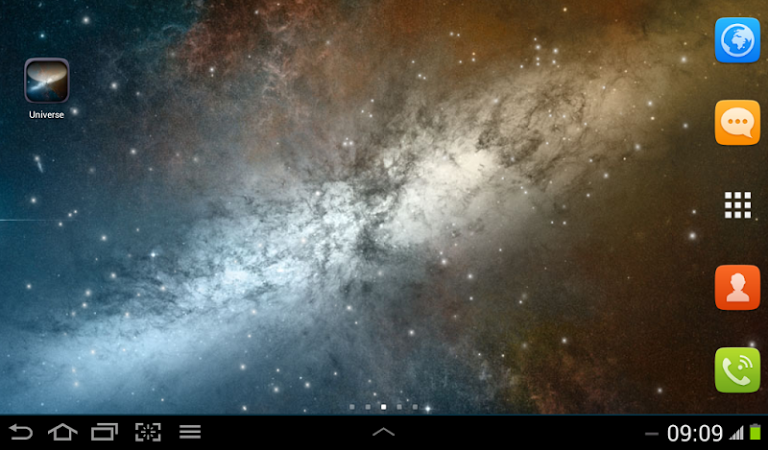Image resolution: width=768 pixels, height=450 pixels.
Task: Show recent apps from navigation bar
Action: coord(104,432)
